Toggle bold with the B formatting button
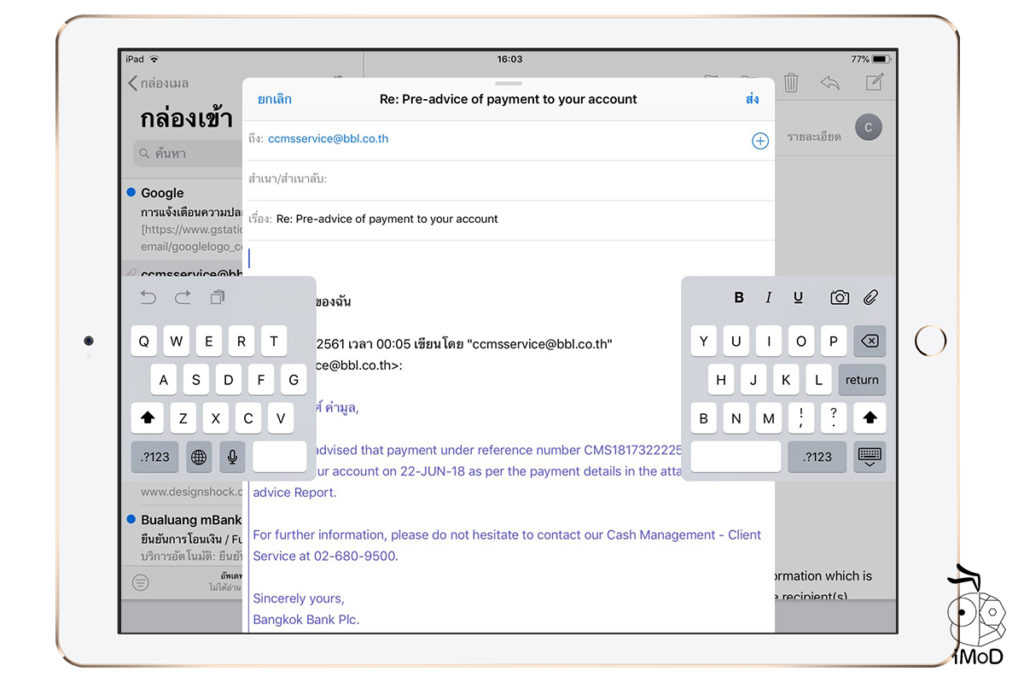Viewport: 1024px width, 683px height. [738, 297]
